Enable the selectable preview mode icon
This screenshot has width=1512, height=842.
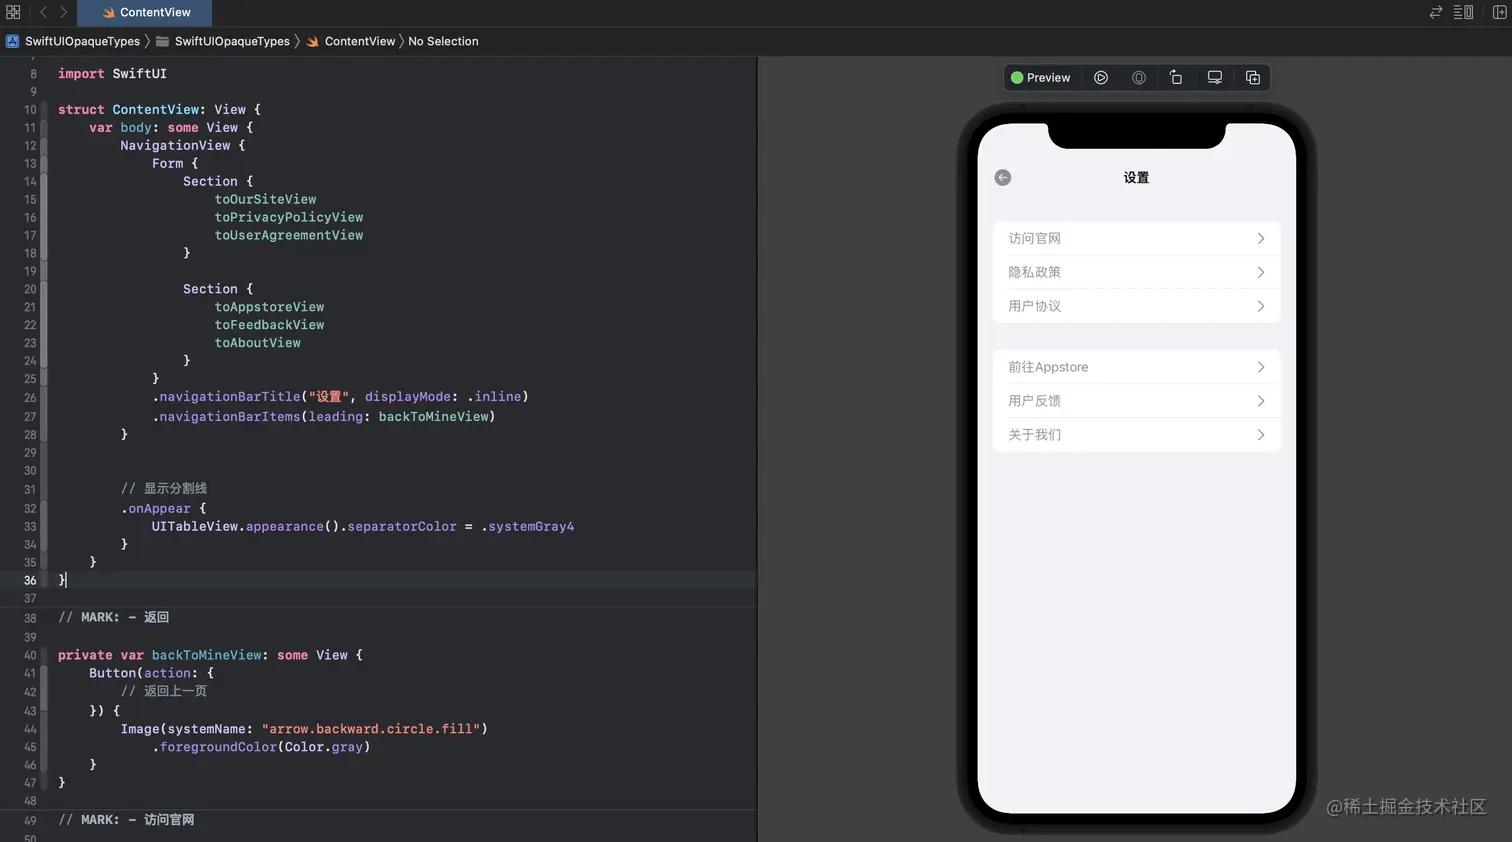(x=1139, y=78)
